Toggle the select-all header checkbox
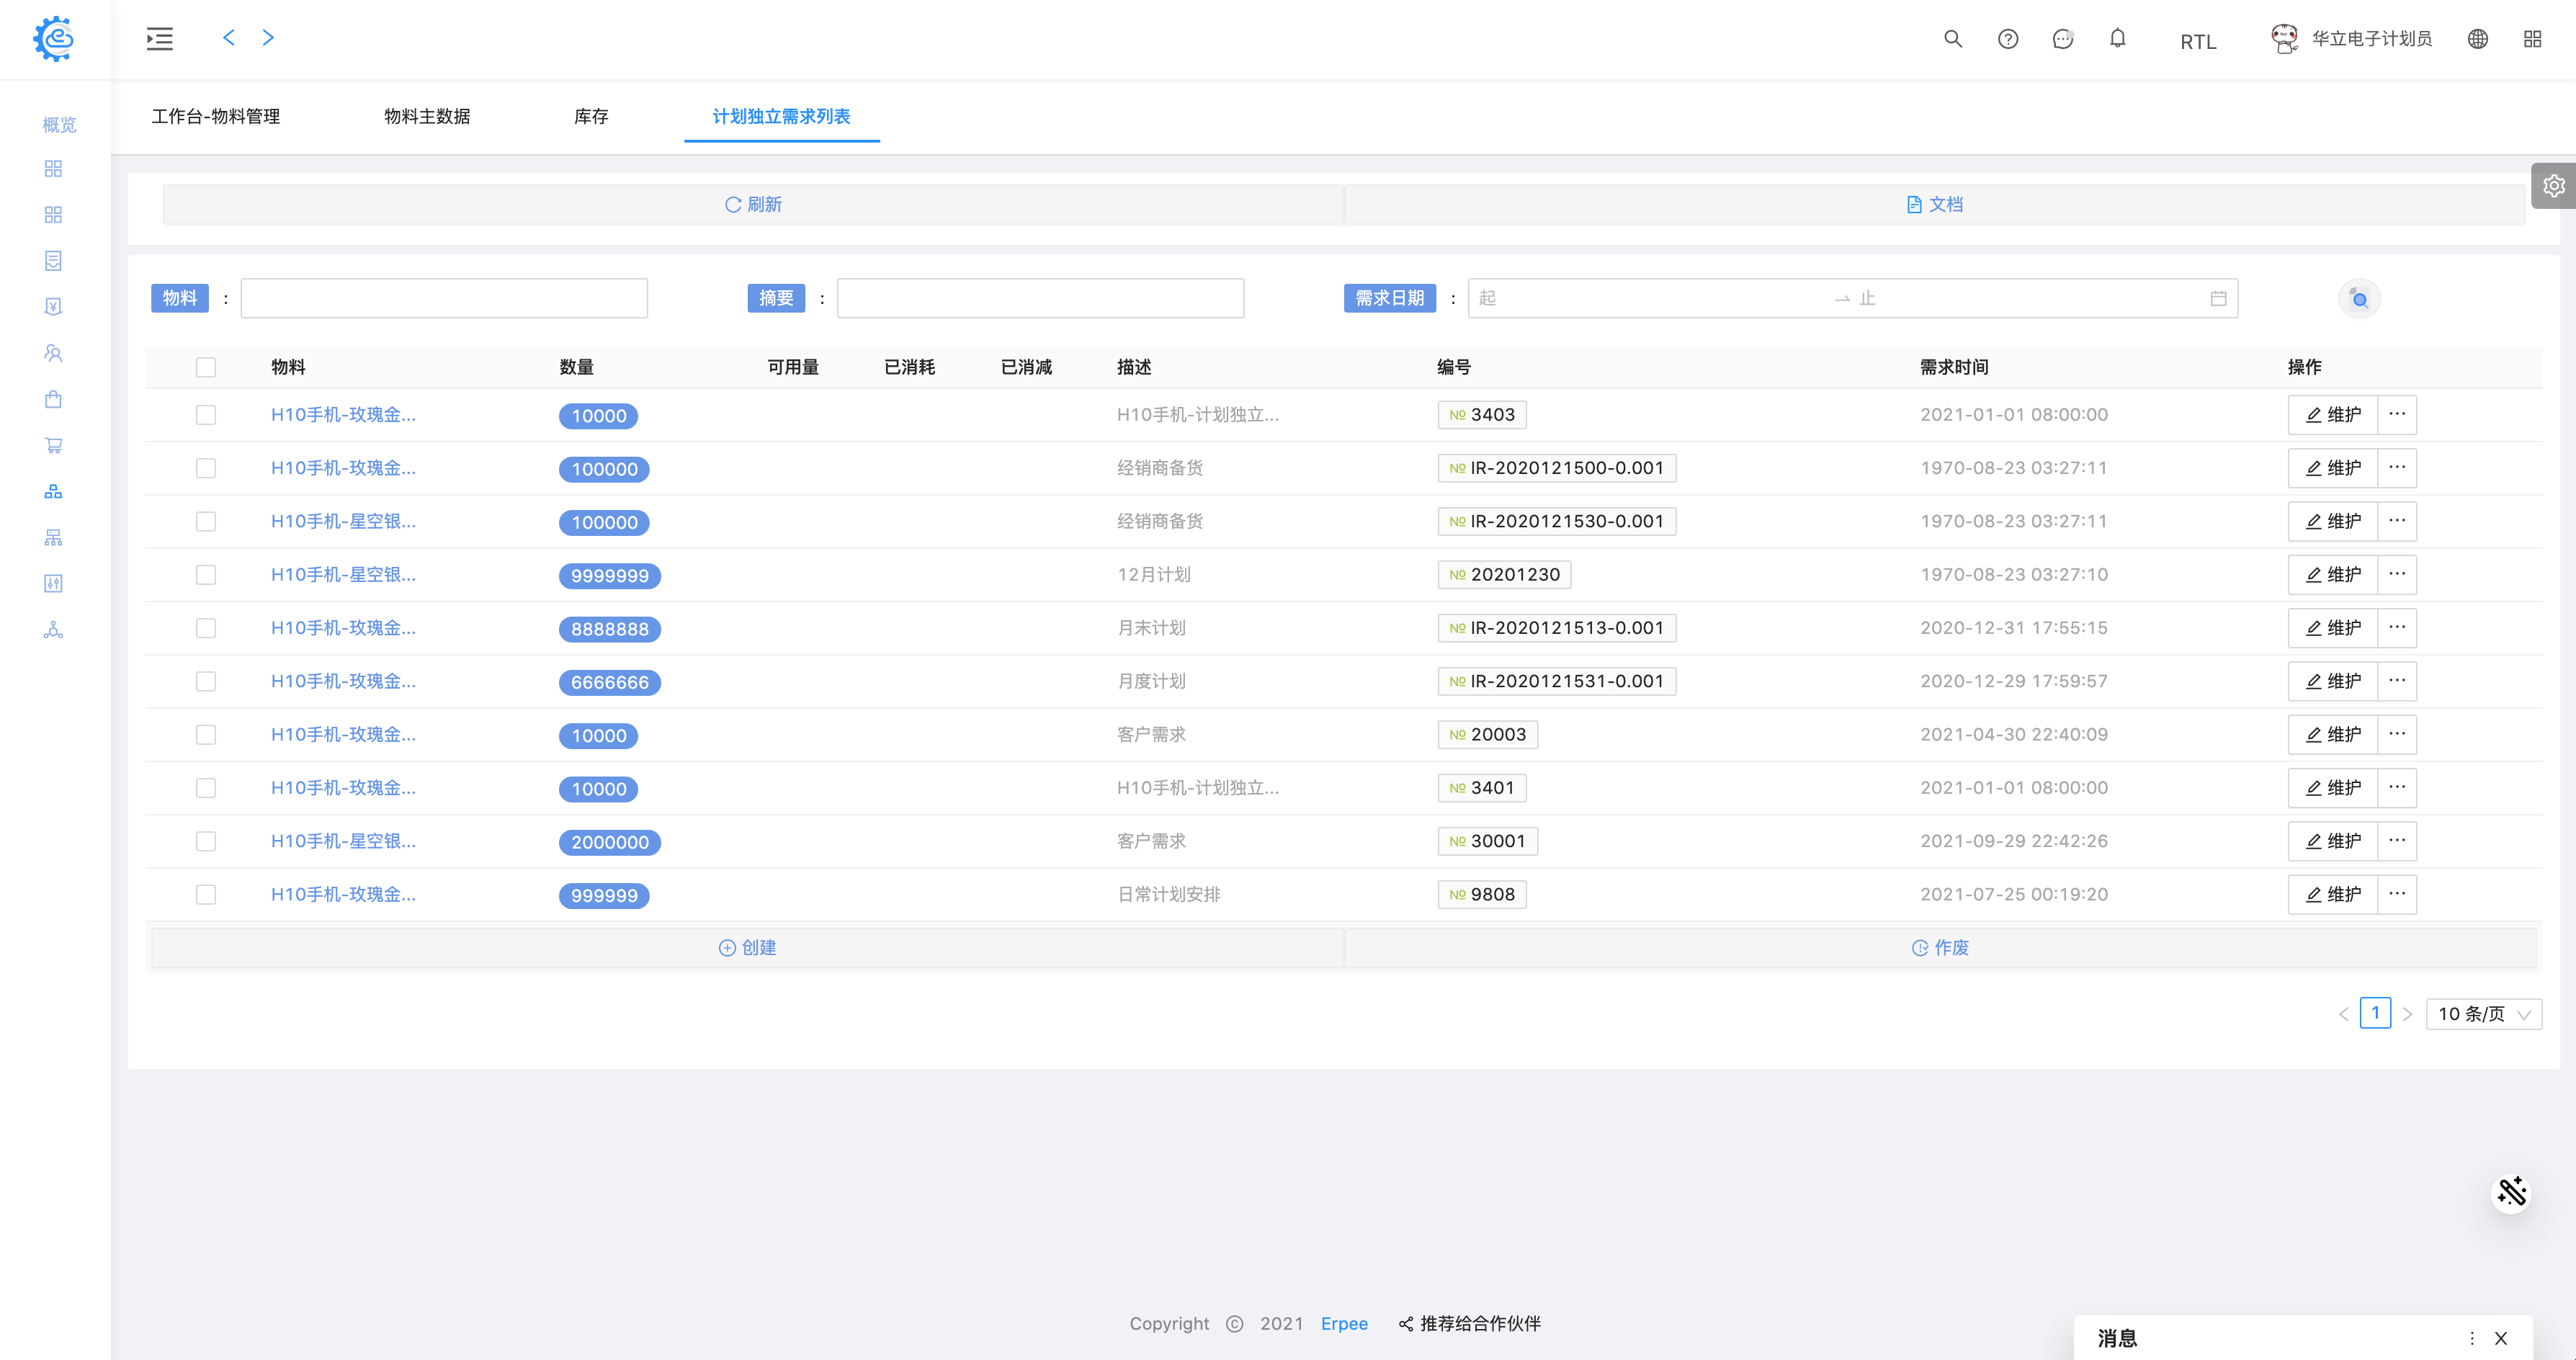Viewport: 2576px width, 1360px height. [206, 367]
